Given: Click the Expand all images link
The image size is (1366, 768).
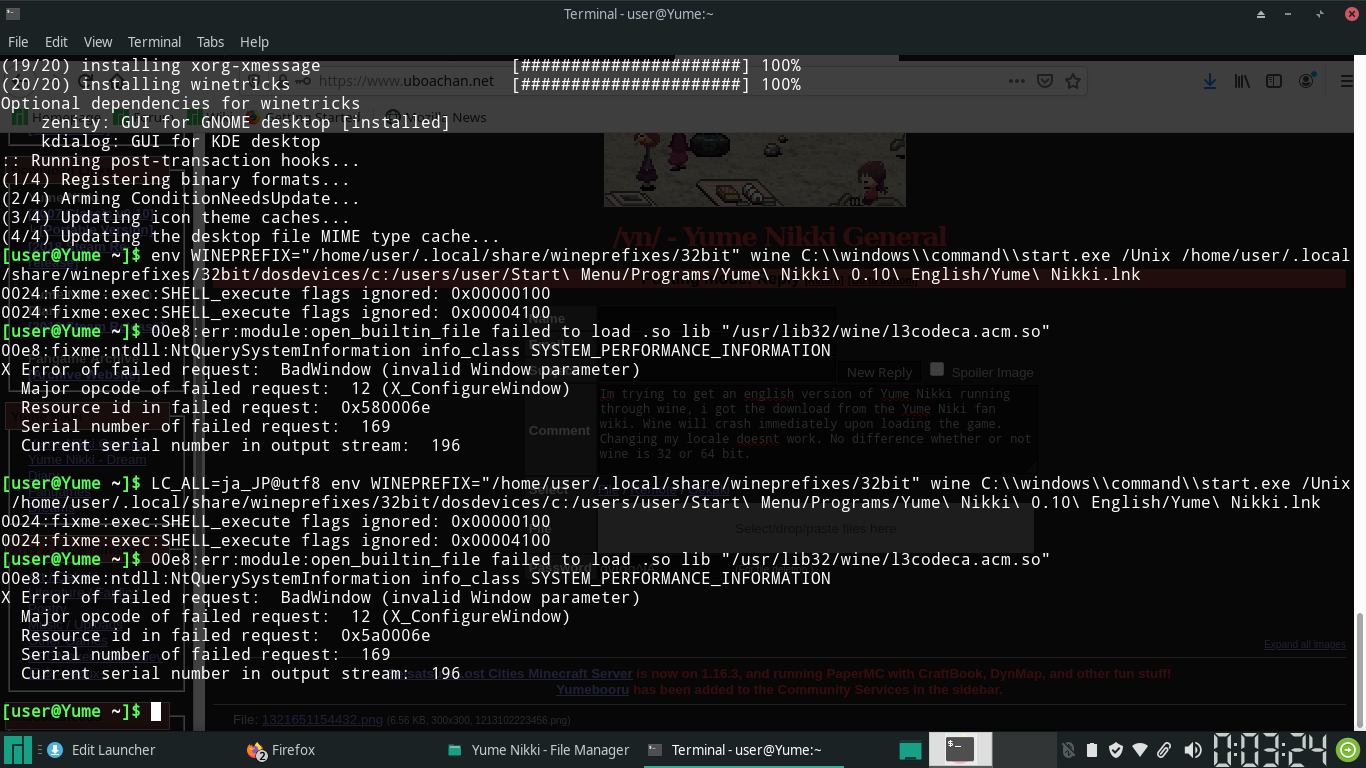Looking at the screenshot, I should click(1305, 645).
